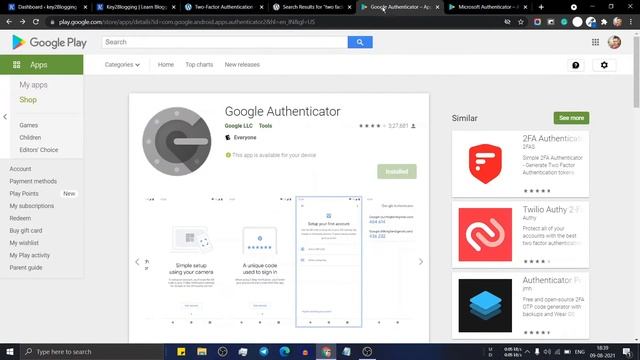Click the Google Play logo
640x360 pixels.
tap(49, 42)
